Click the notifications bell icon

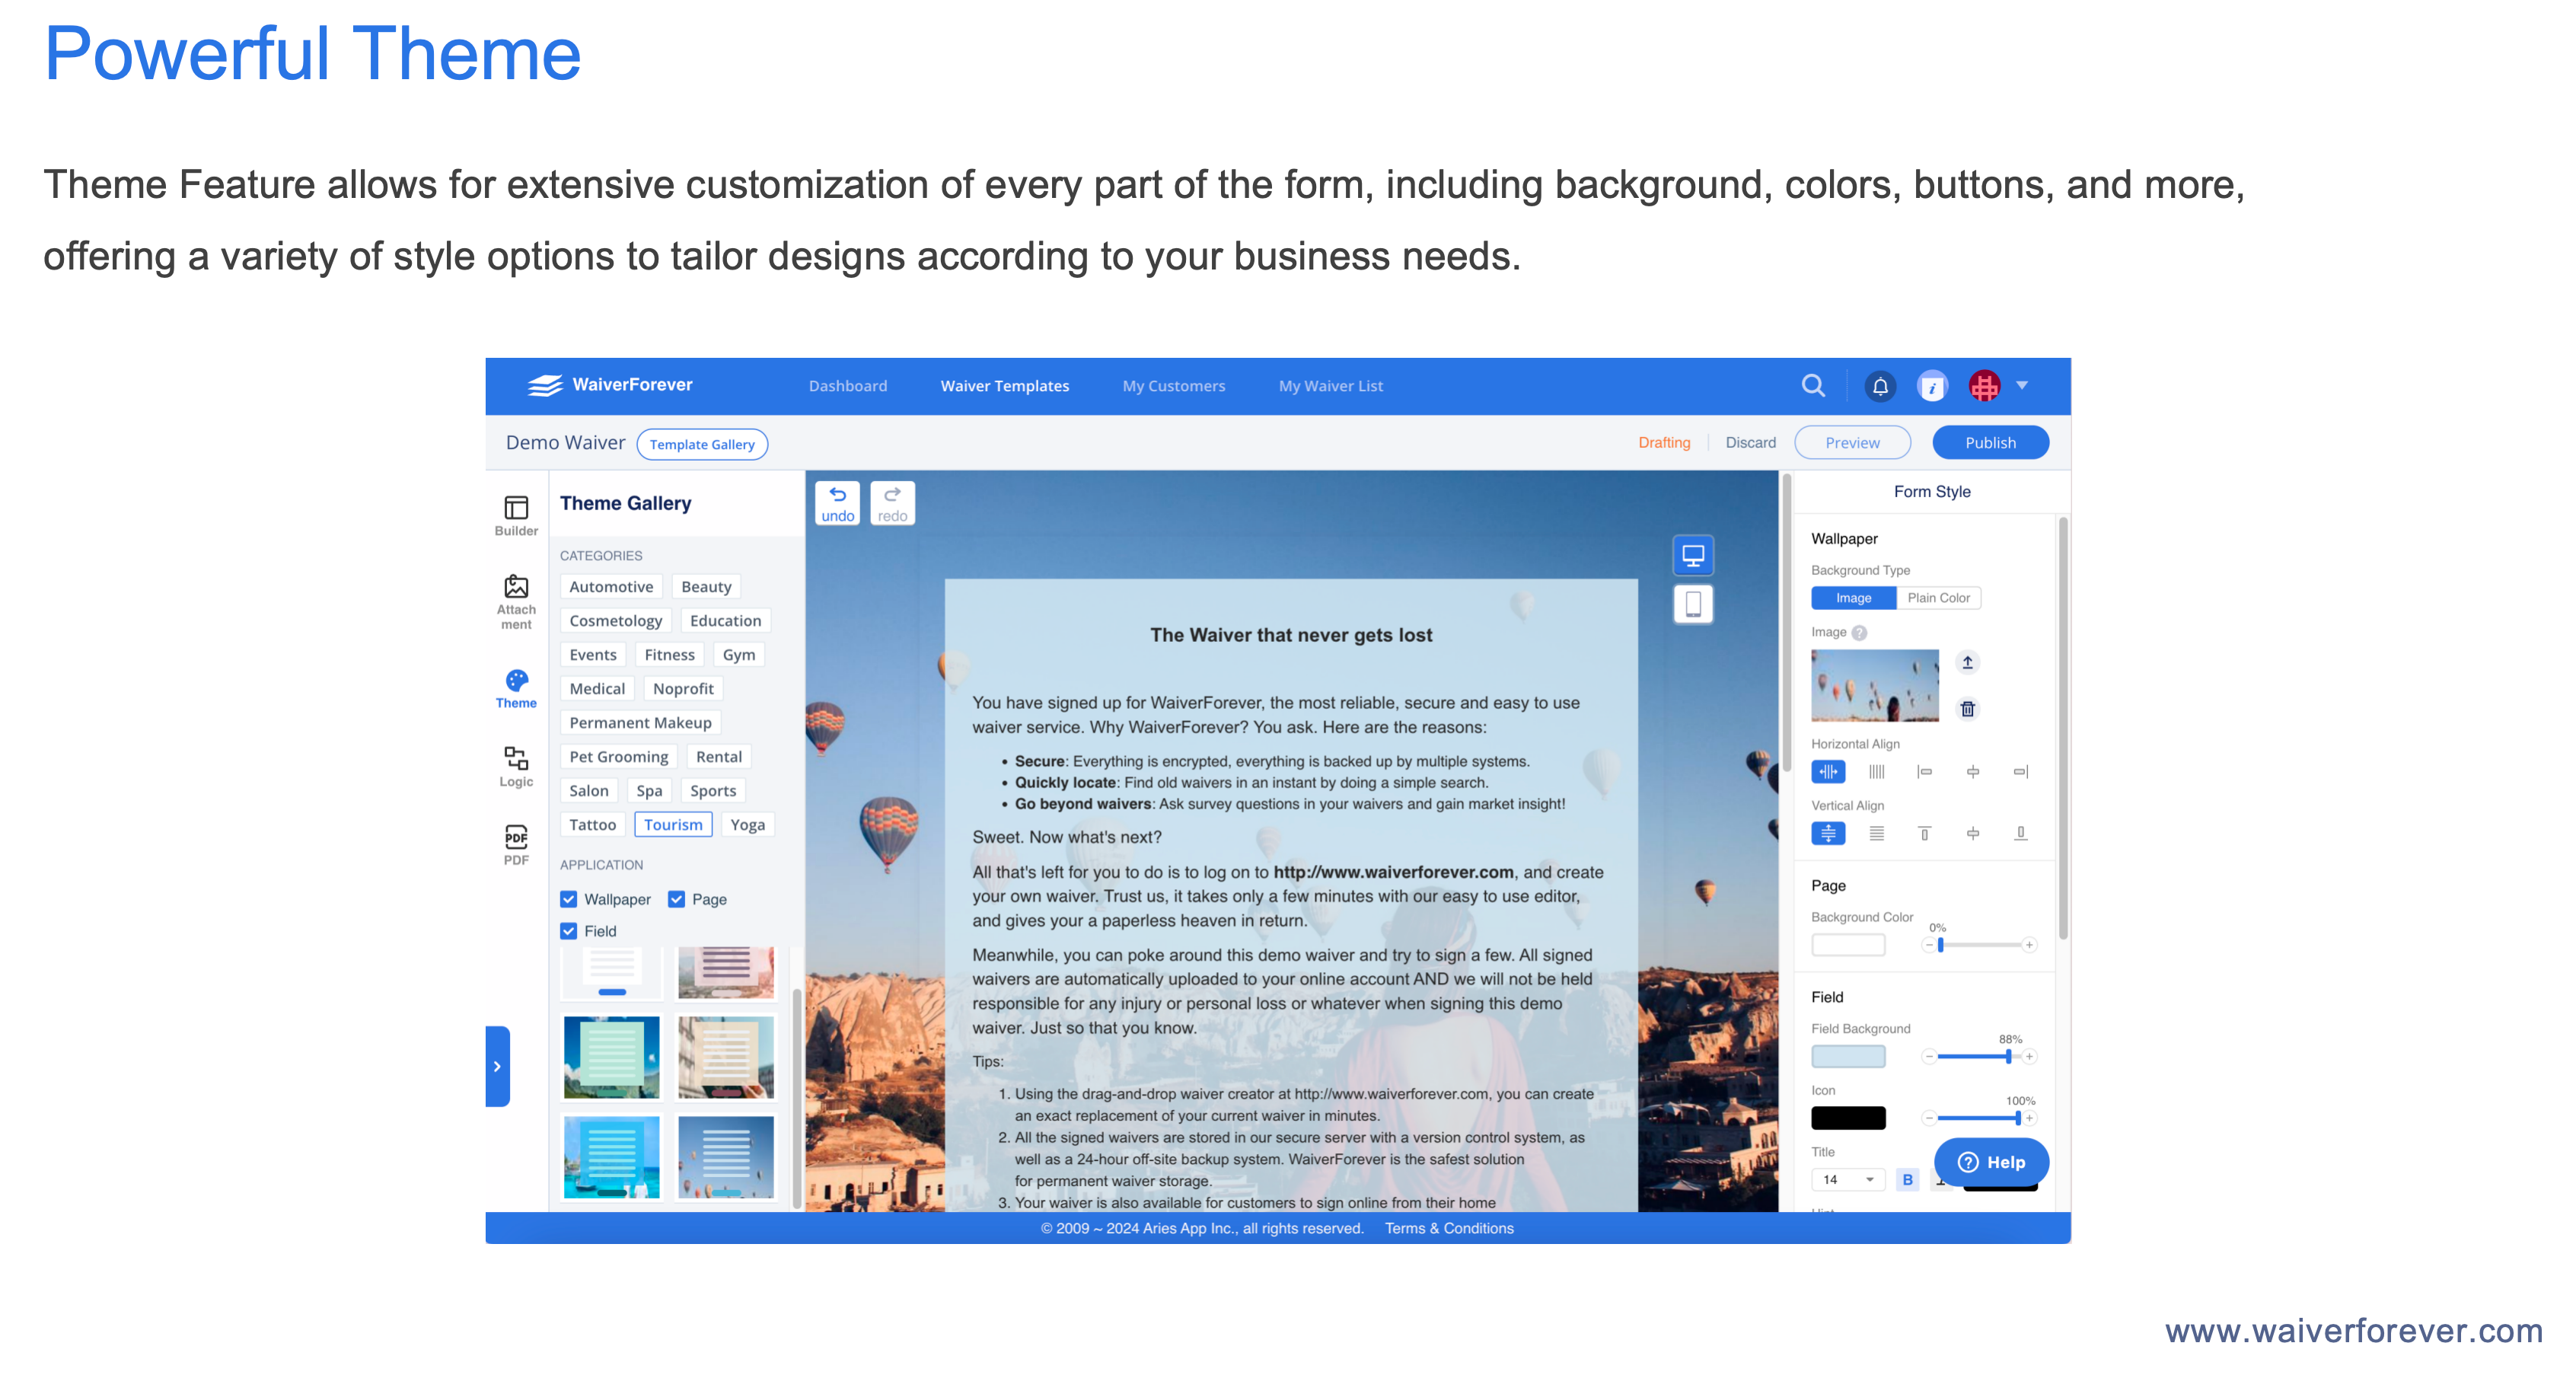click(1880, 386)
